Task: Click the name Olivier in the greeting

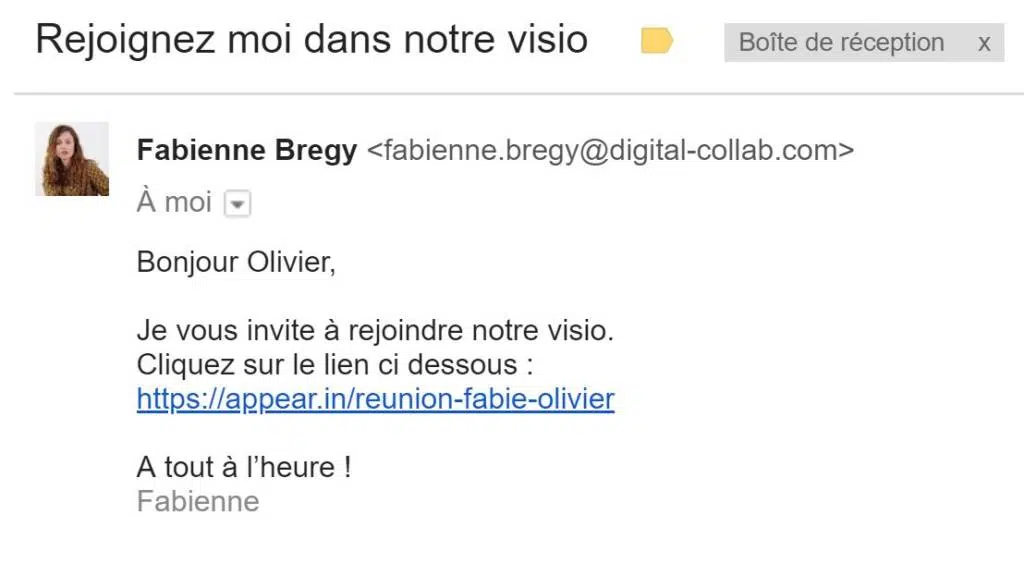Action: point(291,263)
